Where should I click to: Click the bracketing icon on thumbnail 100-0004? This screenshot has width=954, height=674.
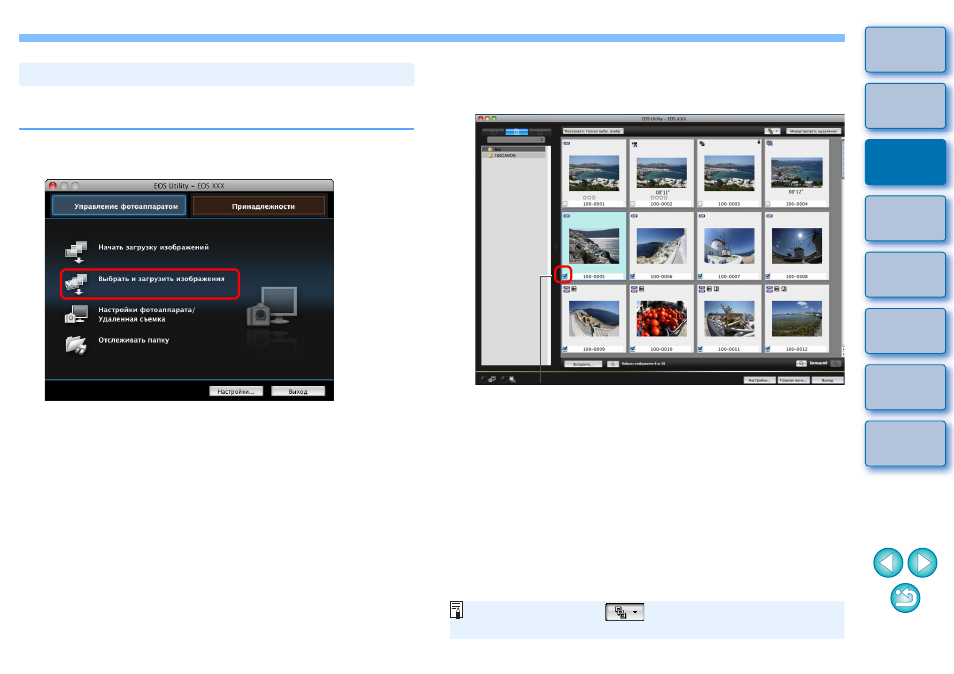coord(770,144)
